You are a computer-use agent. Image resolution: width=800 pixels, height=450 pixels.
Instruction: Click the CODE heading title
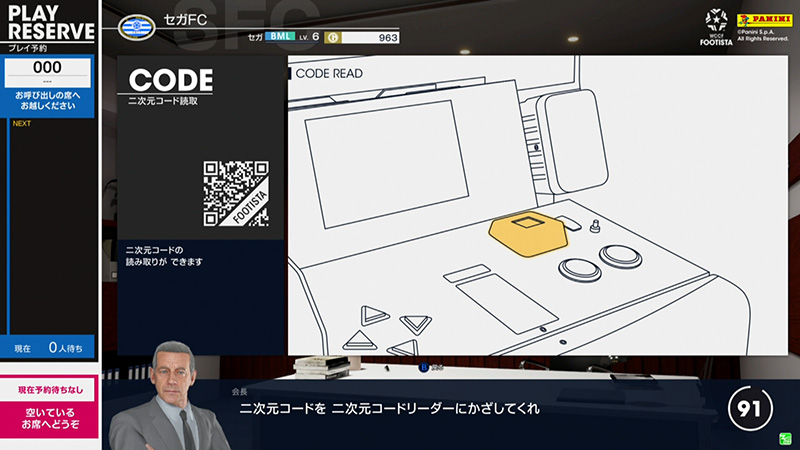click(x=170, y=80)
